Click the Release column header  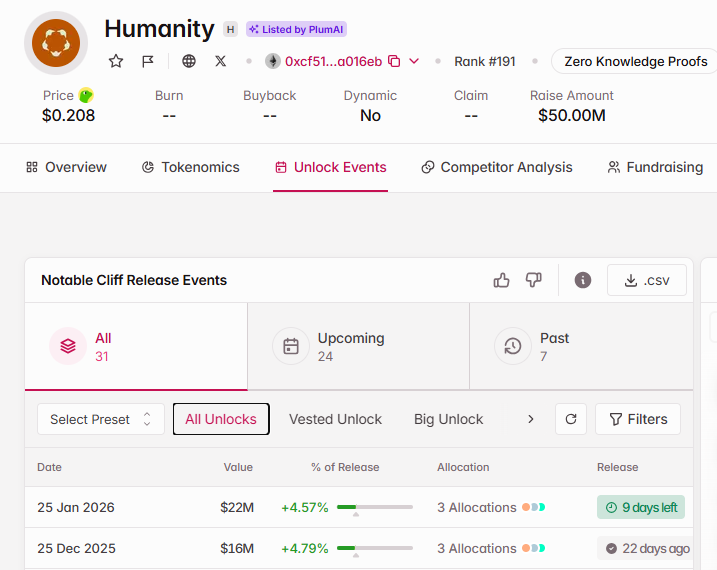pyautogui.click(x=617, y=467)
